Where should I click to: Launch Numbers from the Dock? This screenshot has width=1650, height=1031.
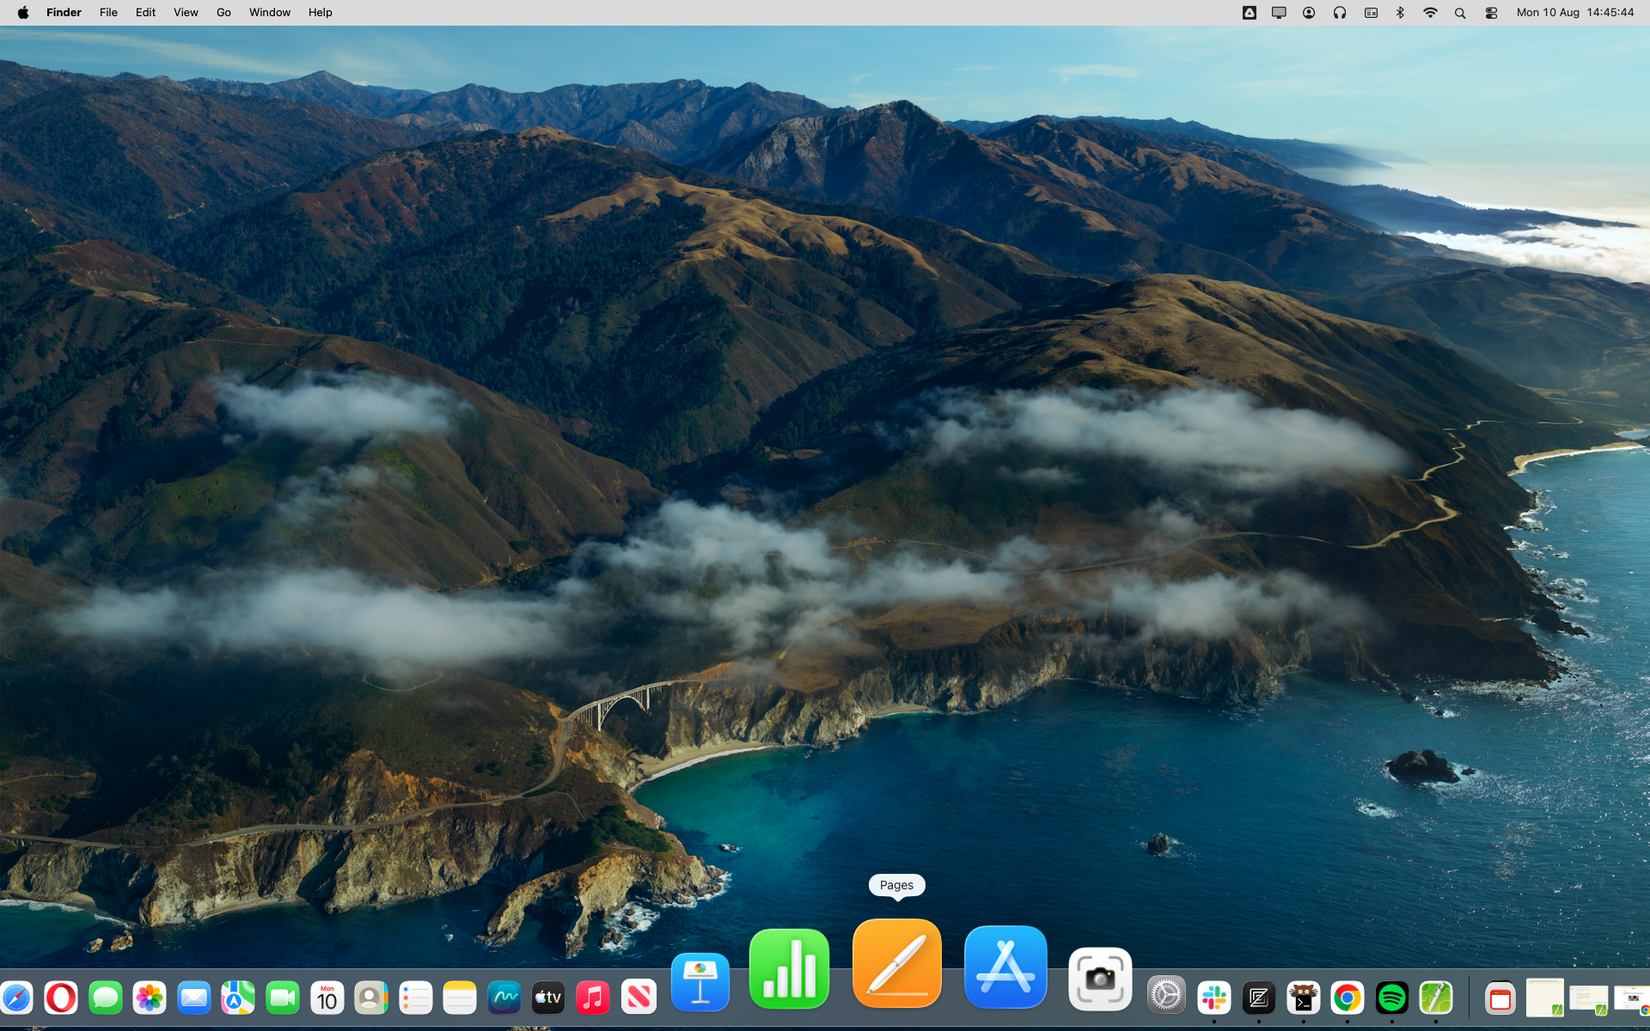[789, 969]
